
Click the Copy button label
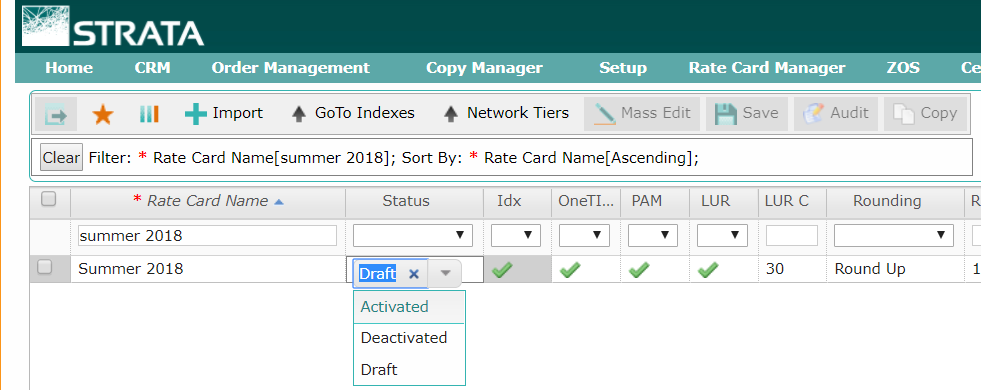pos(938,113)
